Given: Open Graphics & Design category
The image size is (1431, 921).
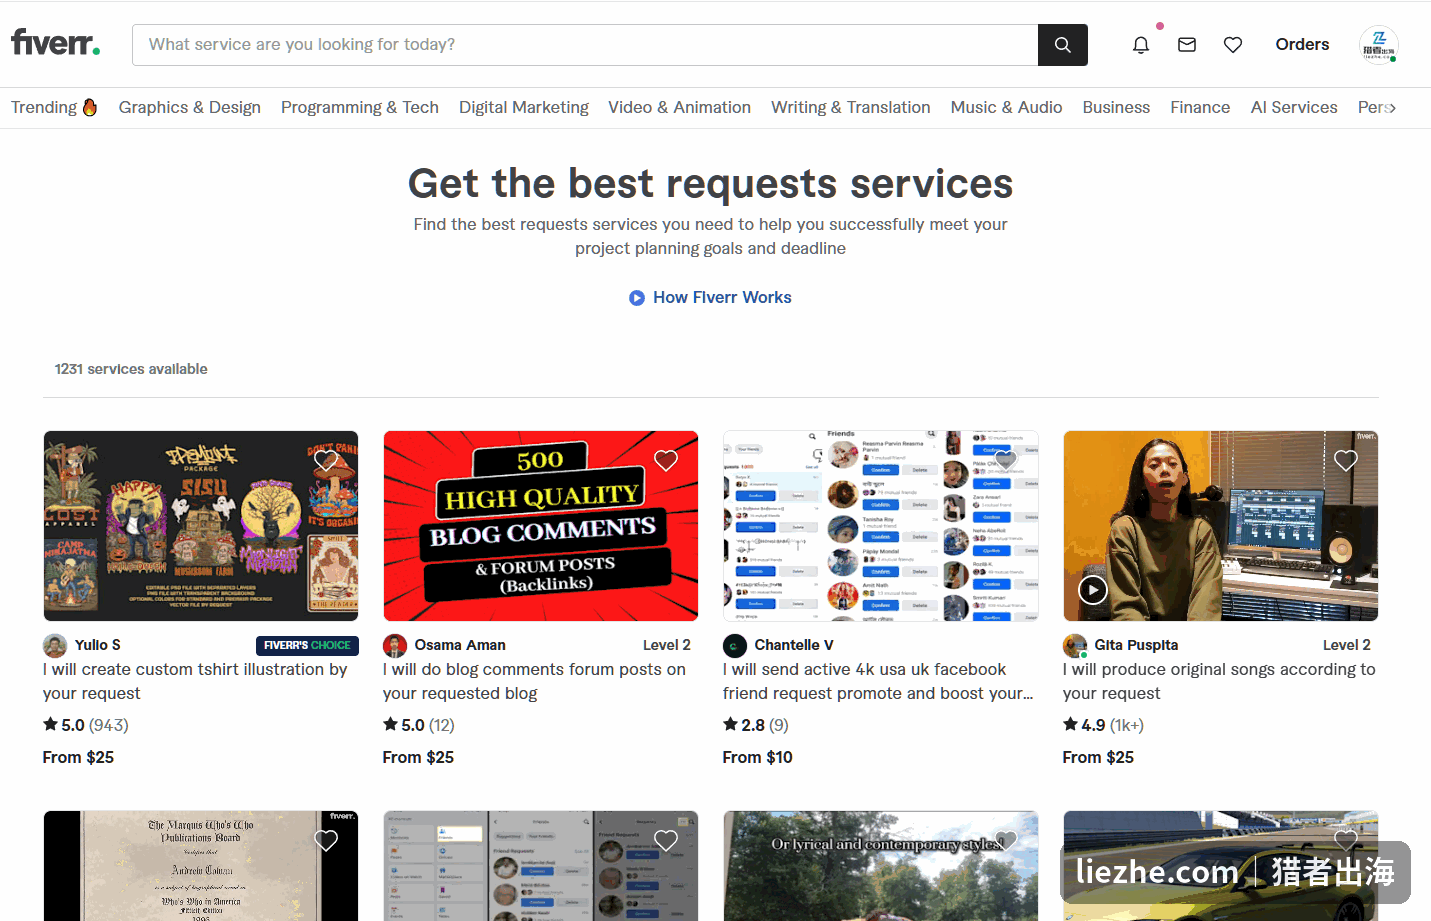Looking at the screenshot, I should click(x=190, y=107).
